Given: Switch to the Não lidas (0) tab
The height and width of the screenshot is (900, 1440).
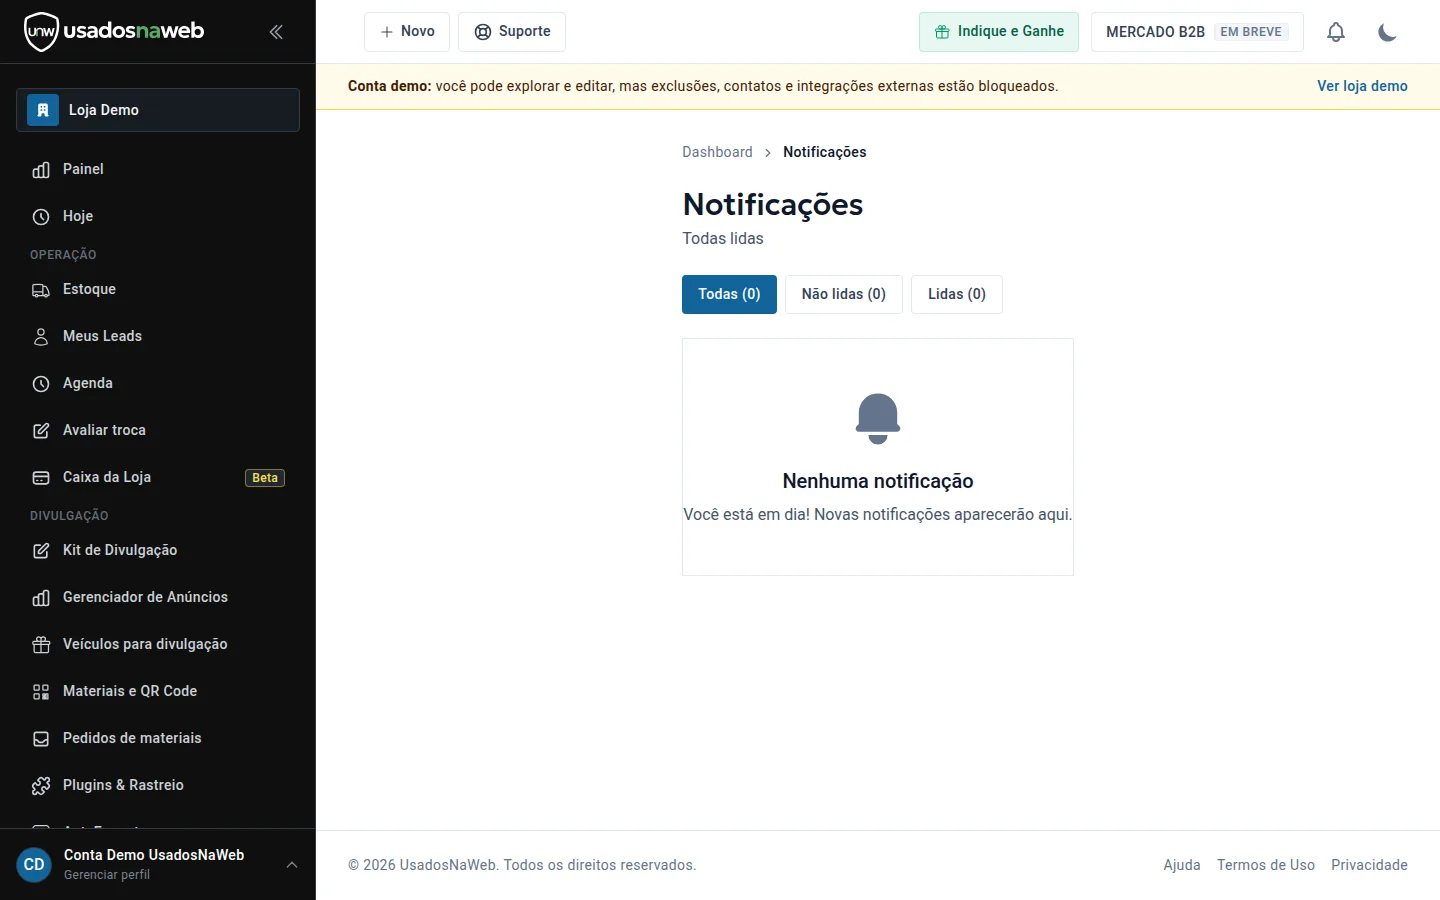Looking at the screenshot, I should [x=844, y=294].
